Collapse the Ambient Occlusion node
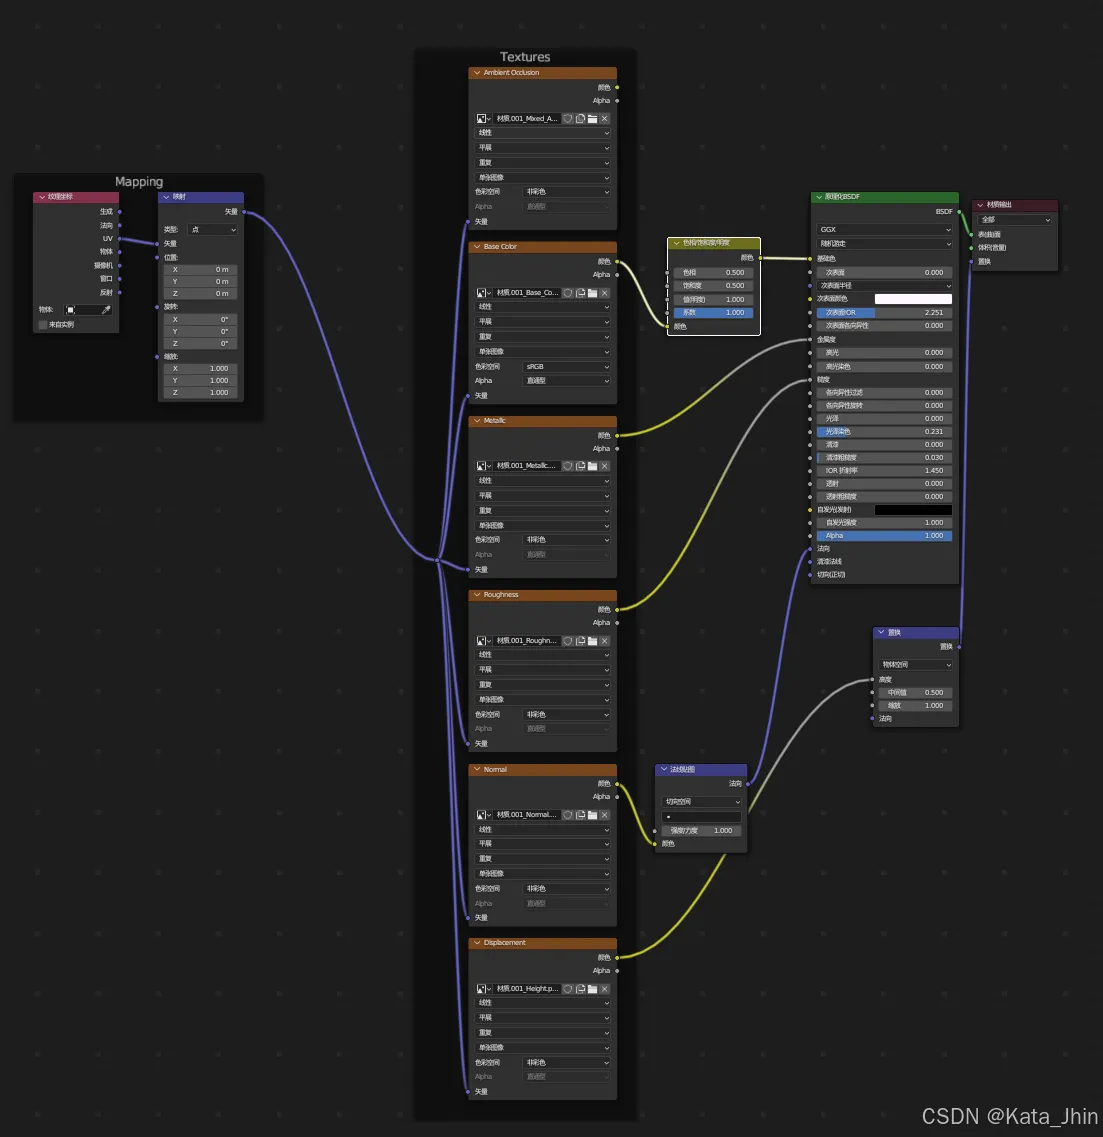 [477, 73]
